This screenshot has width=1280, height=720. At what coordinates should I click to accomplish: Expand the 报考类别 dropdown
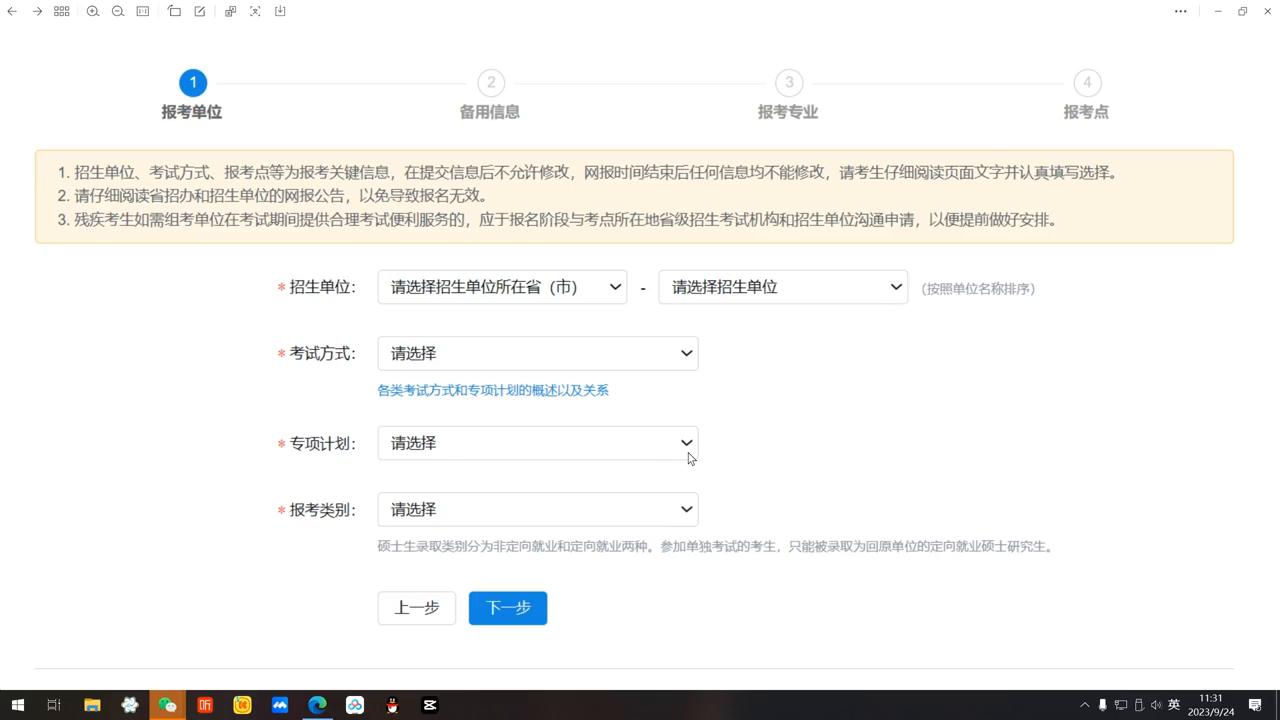537,509
